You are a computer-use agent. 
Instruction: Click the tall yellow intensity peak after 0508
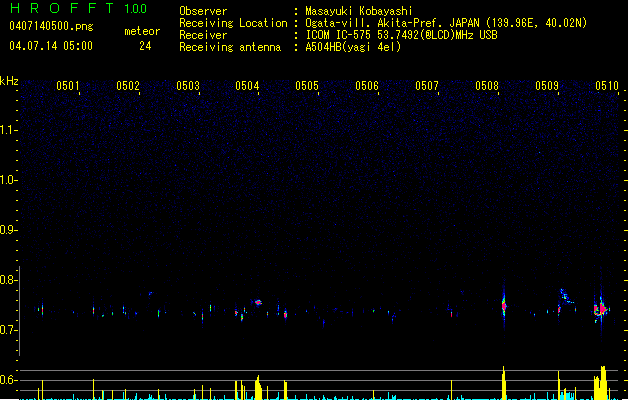coord(504,383)
